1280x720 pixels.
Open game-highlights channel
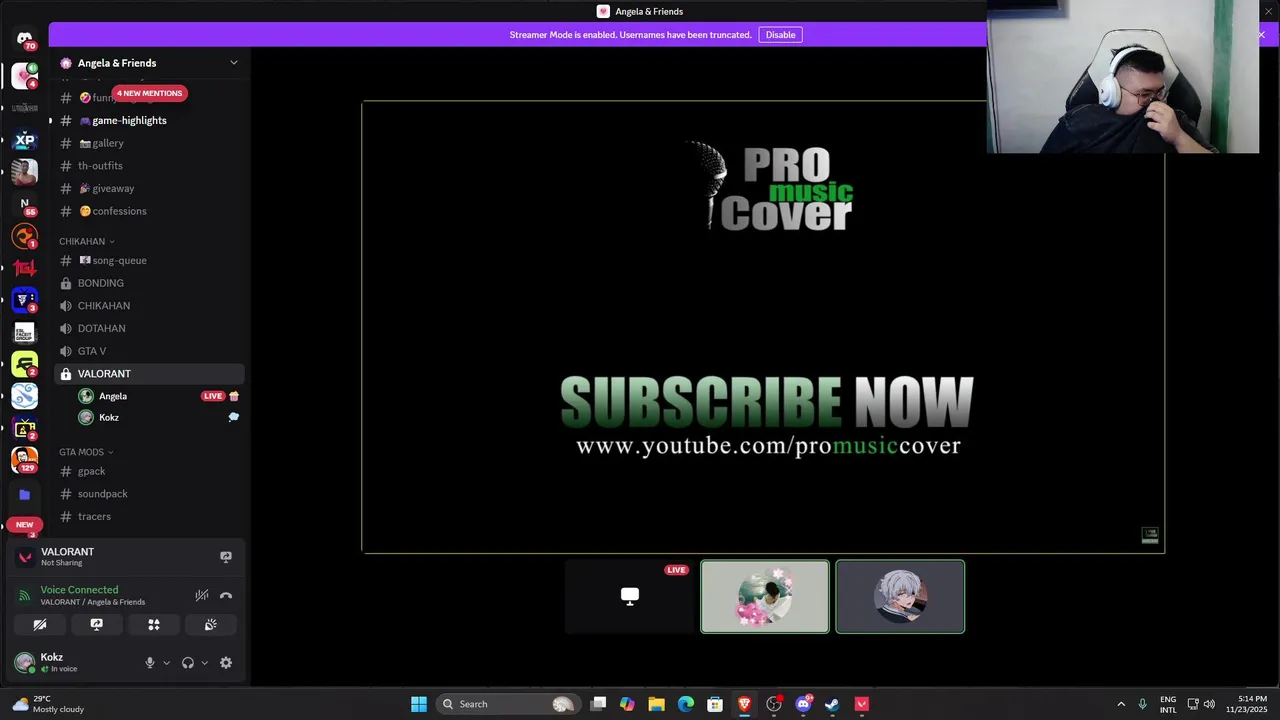click(x=150, y=120)
